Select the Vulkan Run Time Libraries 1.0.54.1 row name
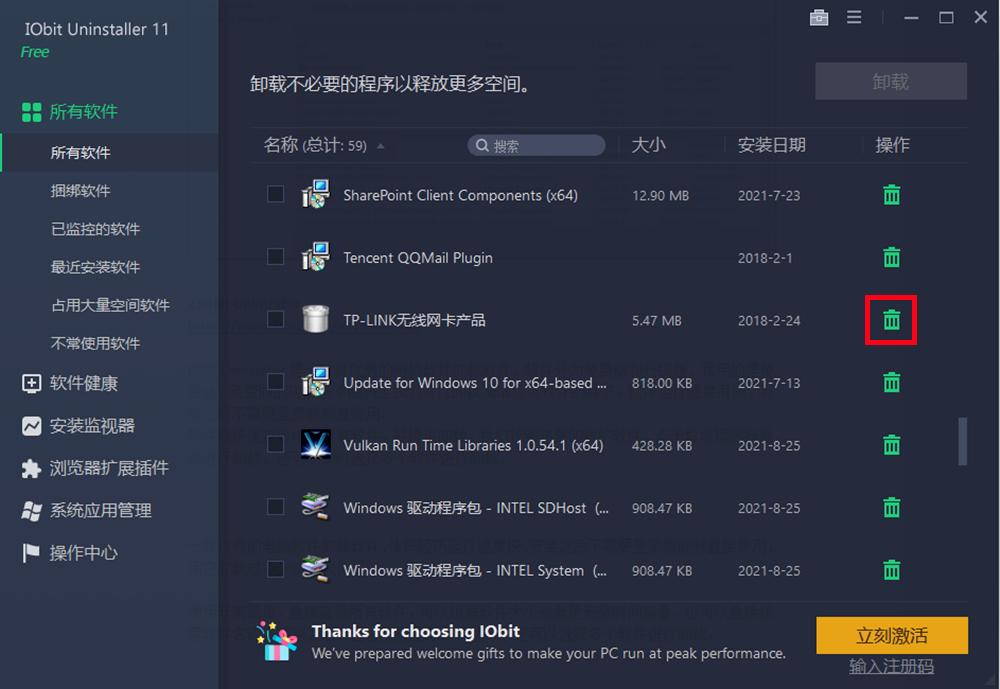Viewport: 1000px width, 689px height. point(473,445)
